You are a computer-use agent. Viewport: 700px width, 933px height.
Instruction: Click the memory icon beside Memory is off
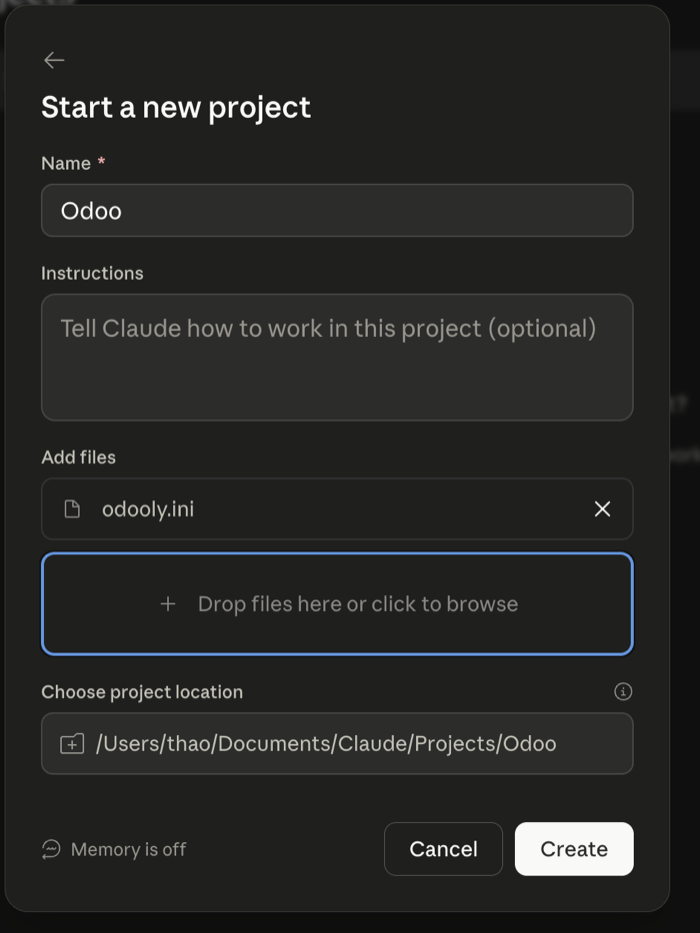click(51, 849)
